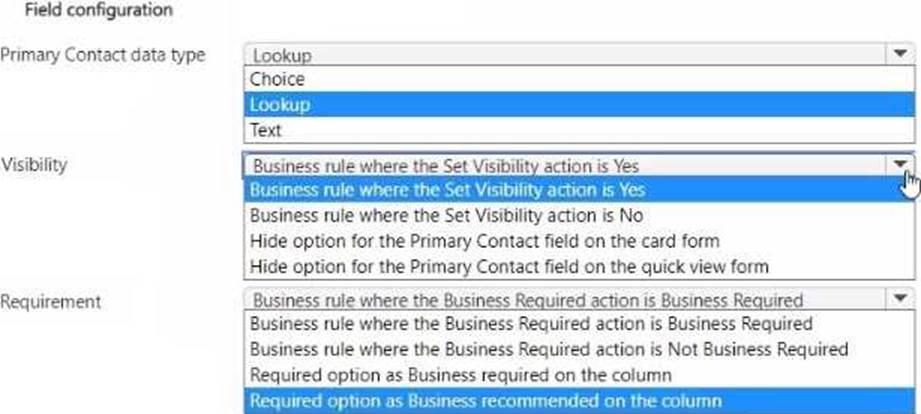Select Business Required action is Not Business Required
Image resolution: width=921 pixels, height=414 pixels.
548,350
